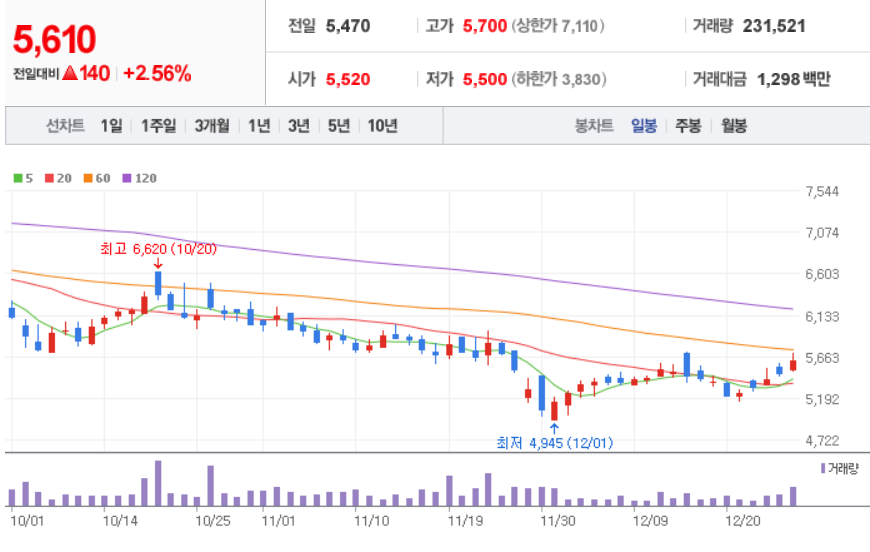This screenshot has height=552, width=870.
Task: Select the 월봉 monthly candle chart
Action: coord(734,126)
